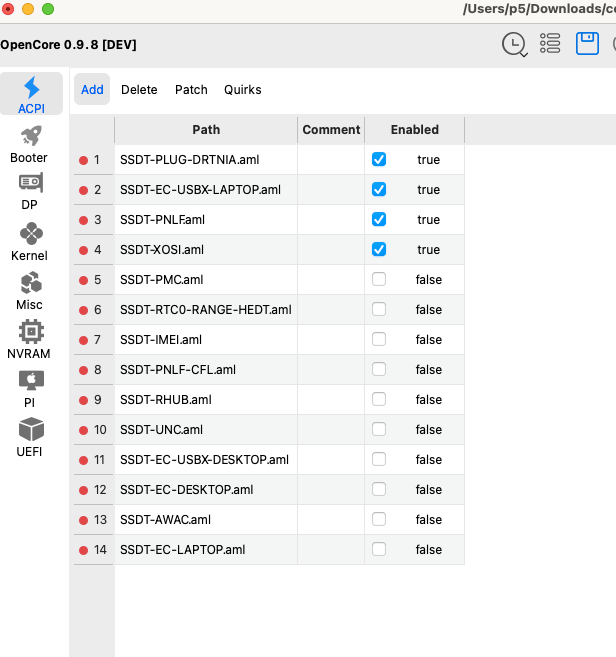616x657 pixels.
Task: Enable the SSDT-AWAC.aml checkbox
Action: point(379,519)
